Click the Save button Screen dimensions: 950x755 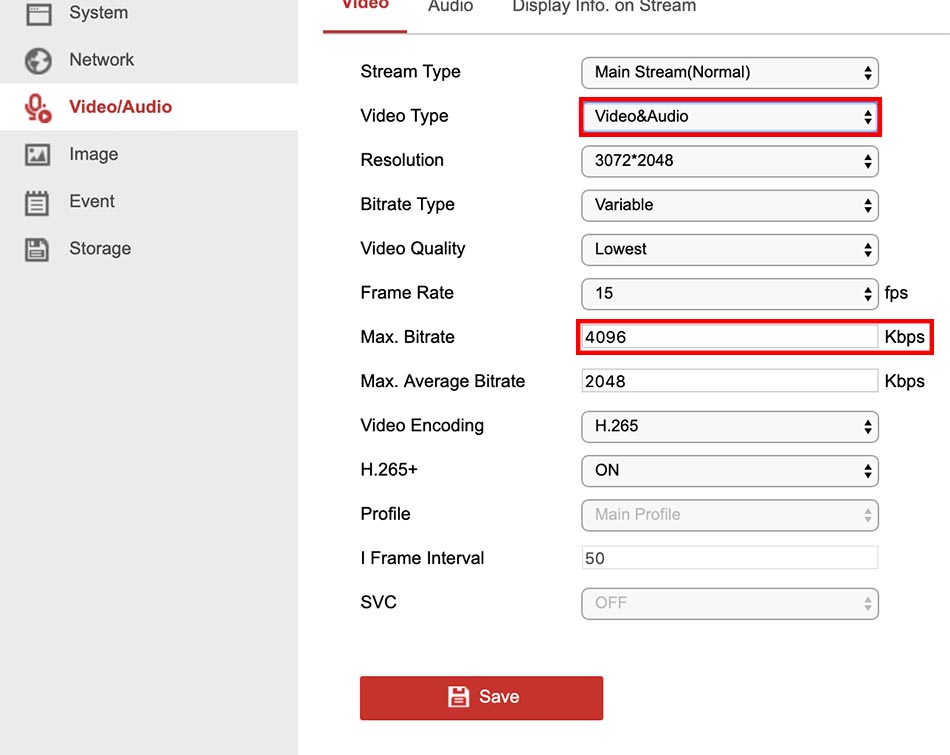click(481, 698)
